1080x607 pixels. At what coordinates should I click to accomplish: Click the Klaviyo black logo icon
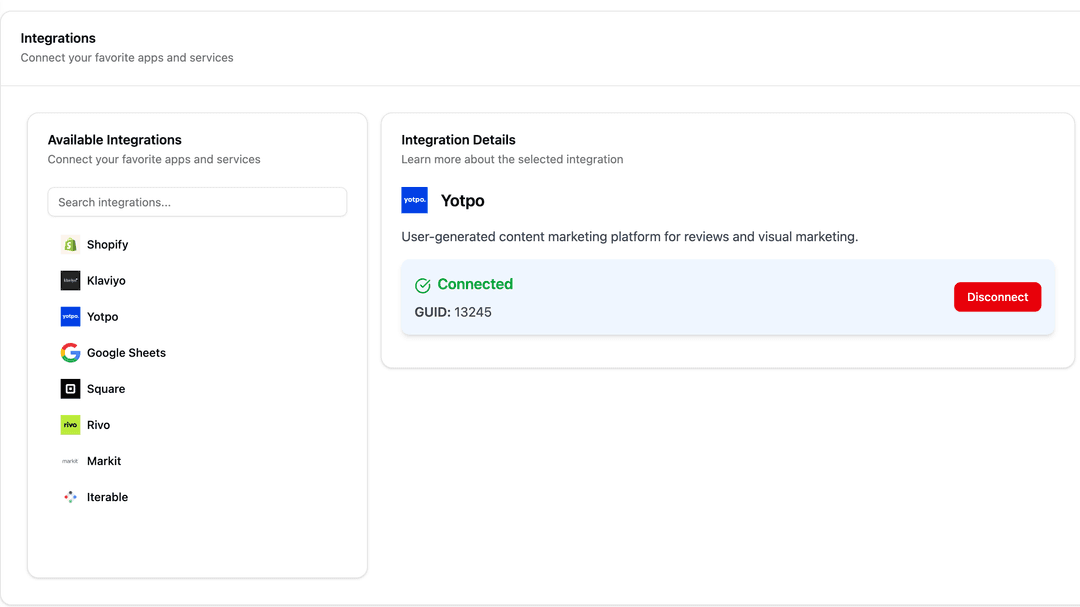click(70, 281)
